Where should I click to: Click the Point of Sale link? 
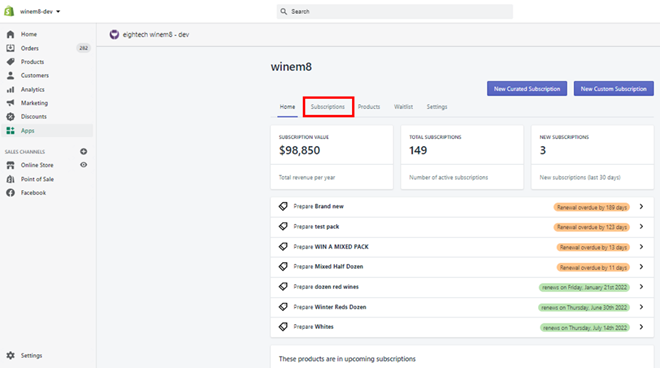tap(37, 179)
